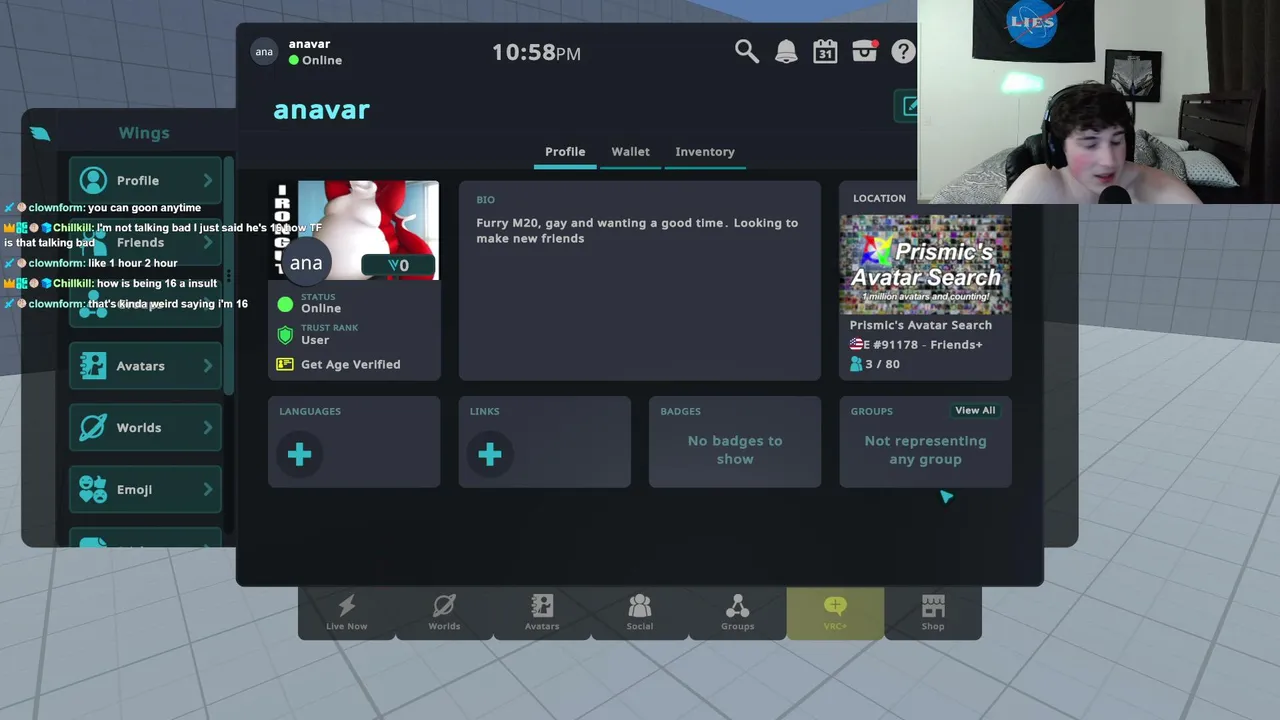The image size is (1280, 720).
Task: Click the wing icon beside Wings title
Action: click(x=40, y=133)
